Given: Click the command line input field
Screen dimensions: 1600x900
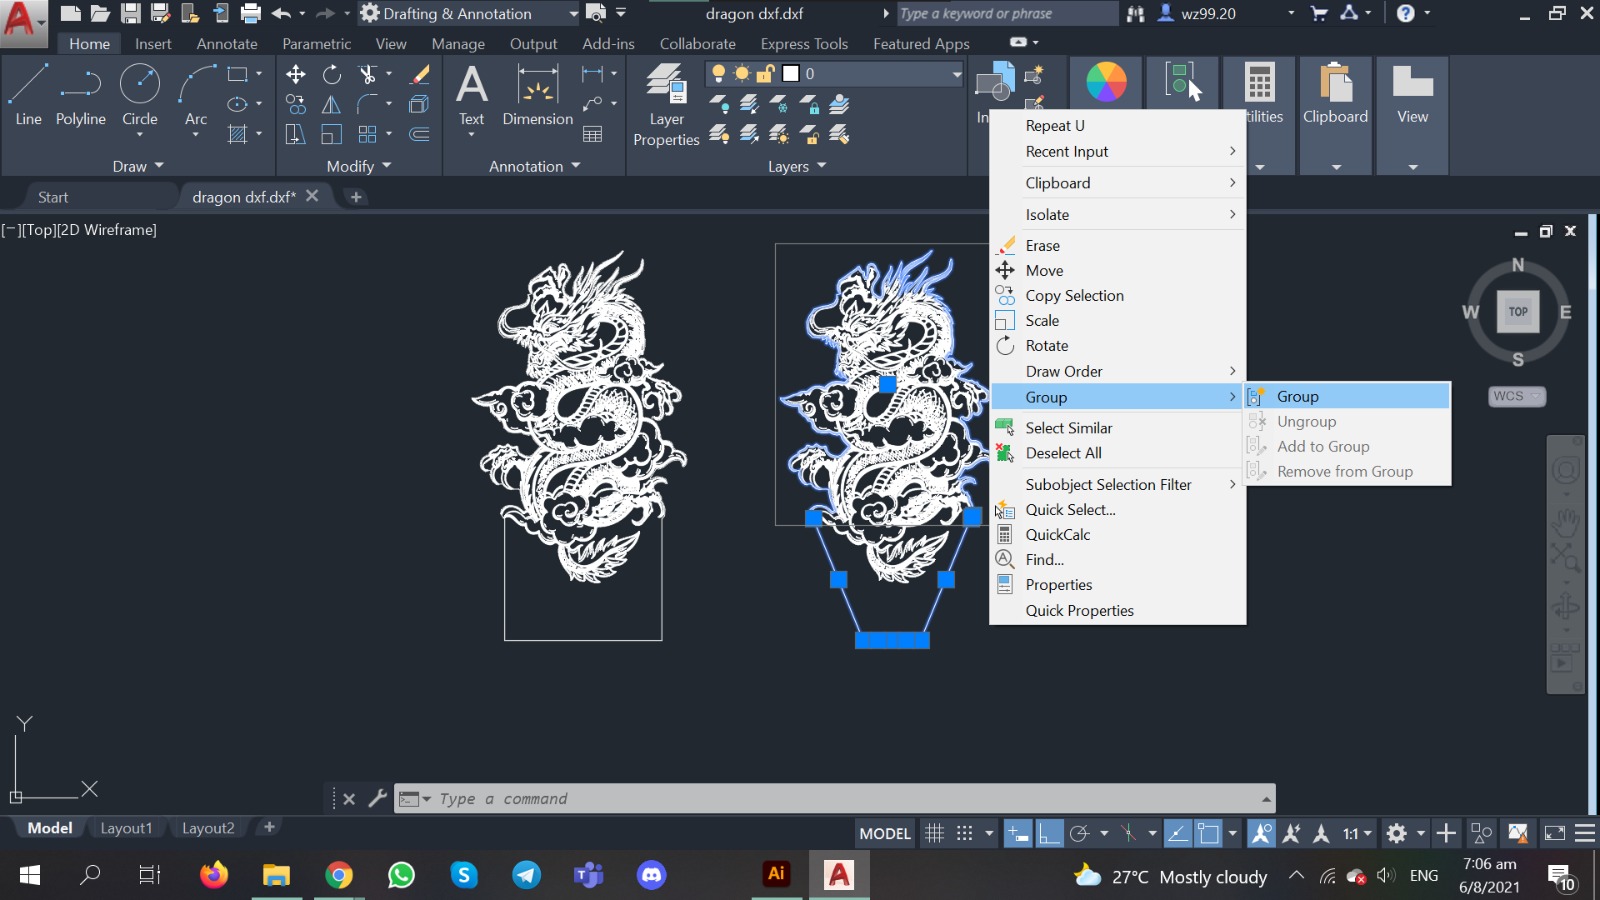Looking at the screenshot, I should tap(835, 798).
